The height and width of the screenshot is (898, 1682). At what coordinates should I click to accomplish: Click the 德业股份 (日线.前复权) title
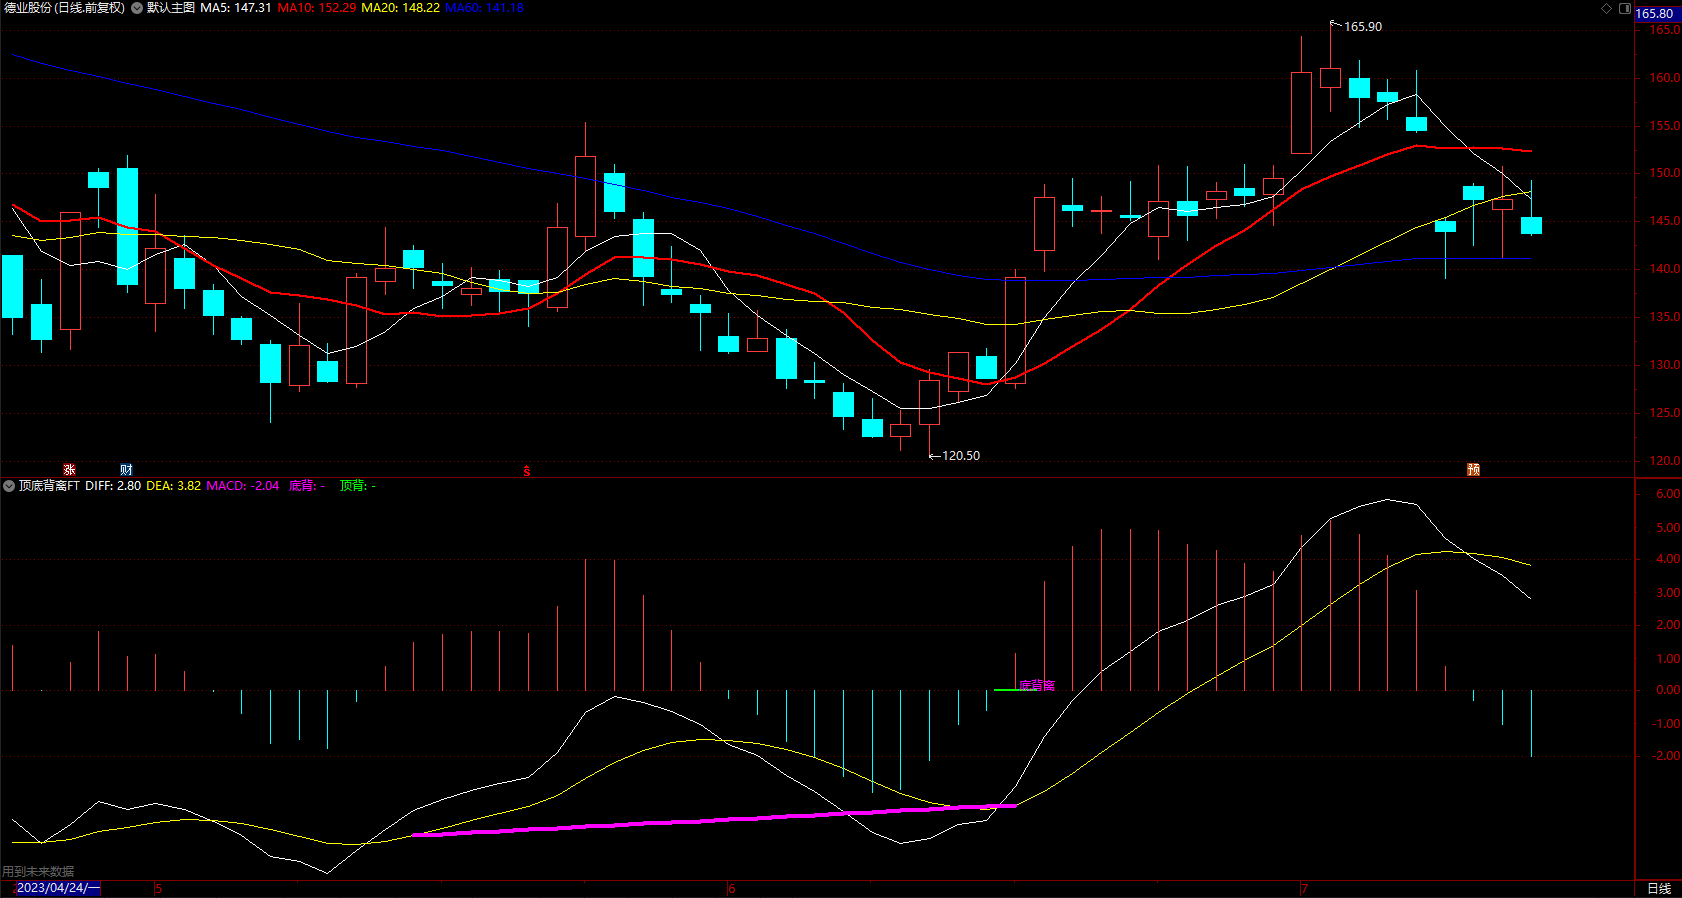[65, 8]
